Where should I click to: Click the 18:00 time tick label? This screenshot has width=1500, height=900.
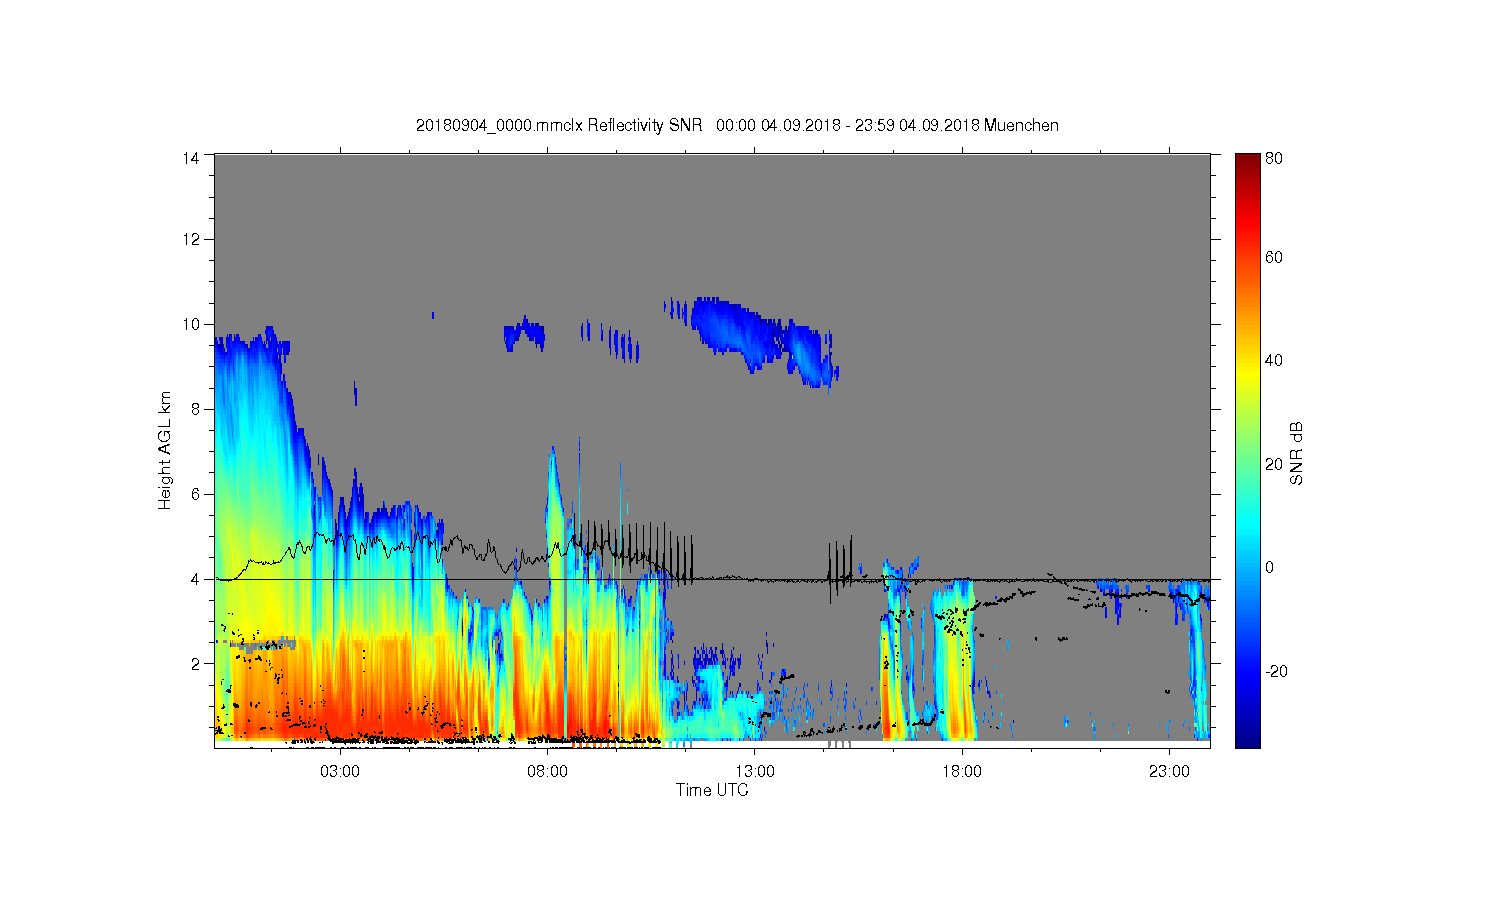pyautogui.click(x=962, y=772)
